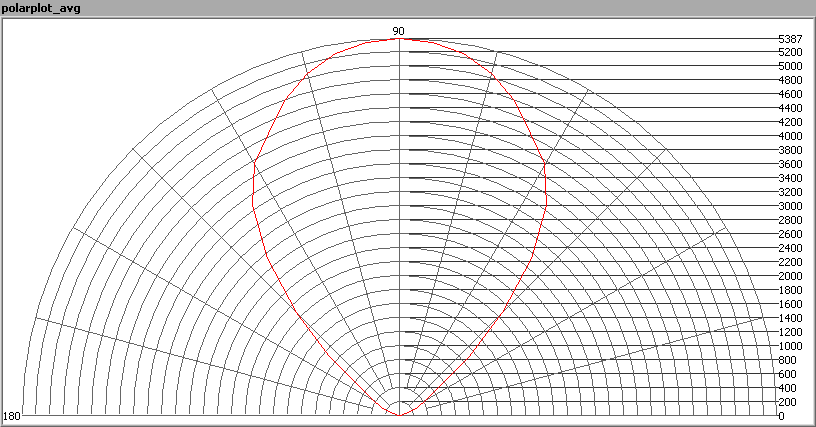
Task: Click the 2600 radial scale label
Action: coord(789,234)
